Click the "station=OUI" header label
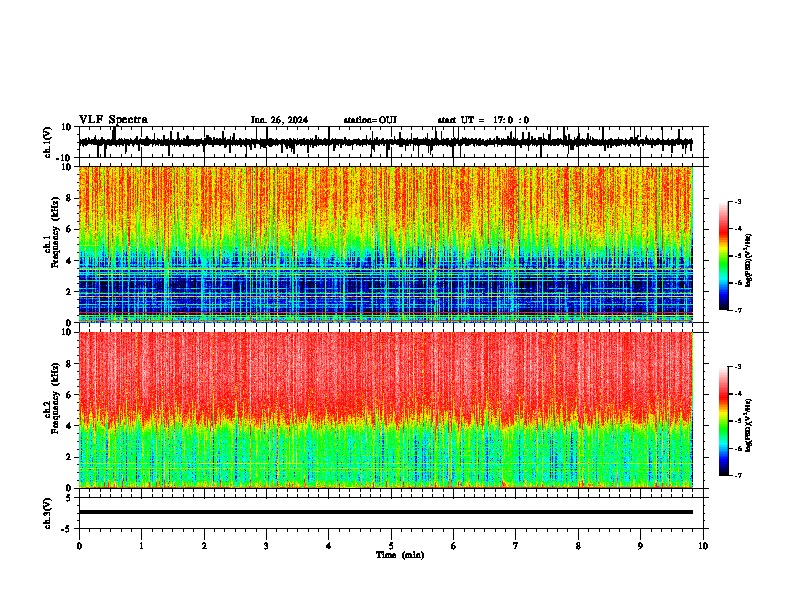The height and width of the screenshot is (612, 792). [x=370, y=120]
